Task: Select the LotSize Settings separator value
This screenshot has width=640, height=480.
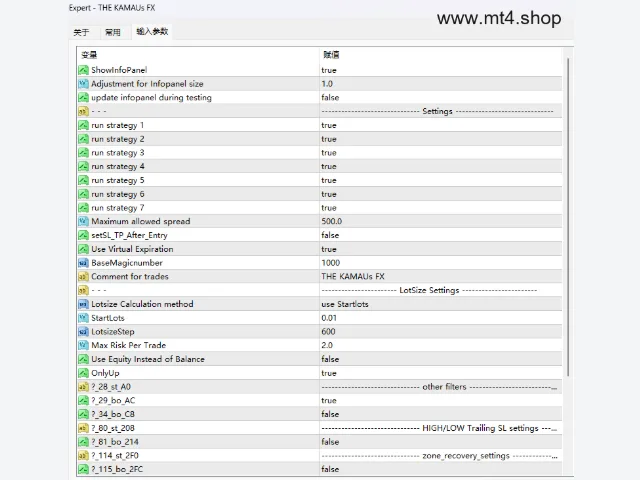Action: tap(429, 290)
